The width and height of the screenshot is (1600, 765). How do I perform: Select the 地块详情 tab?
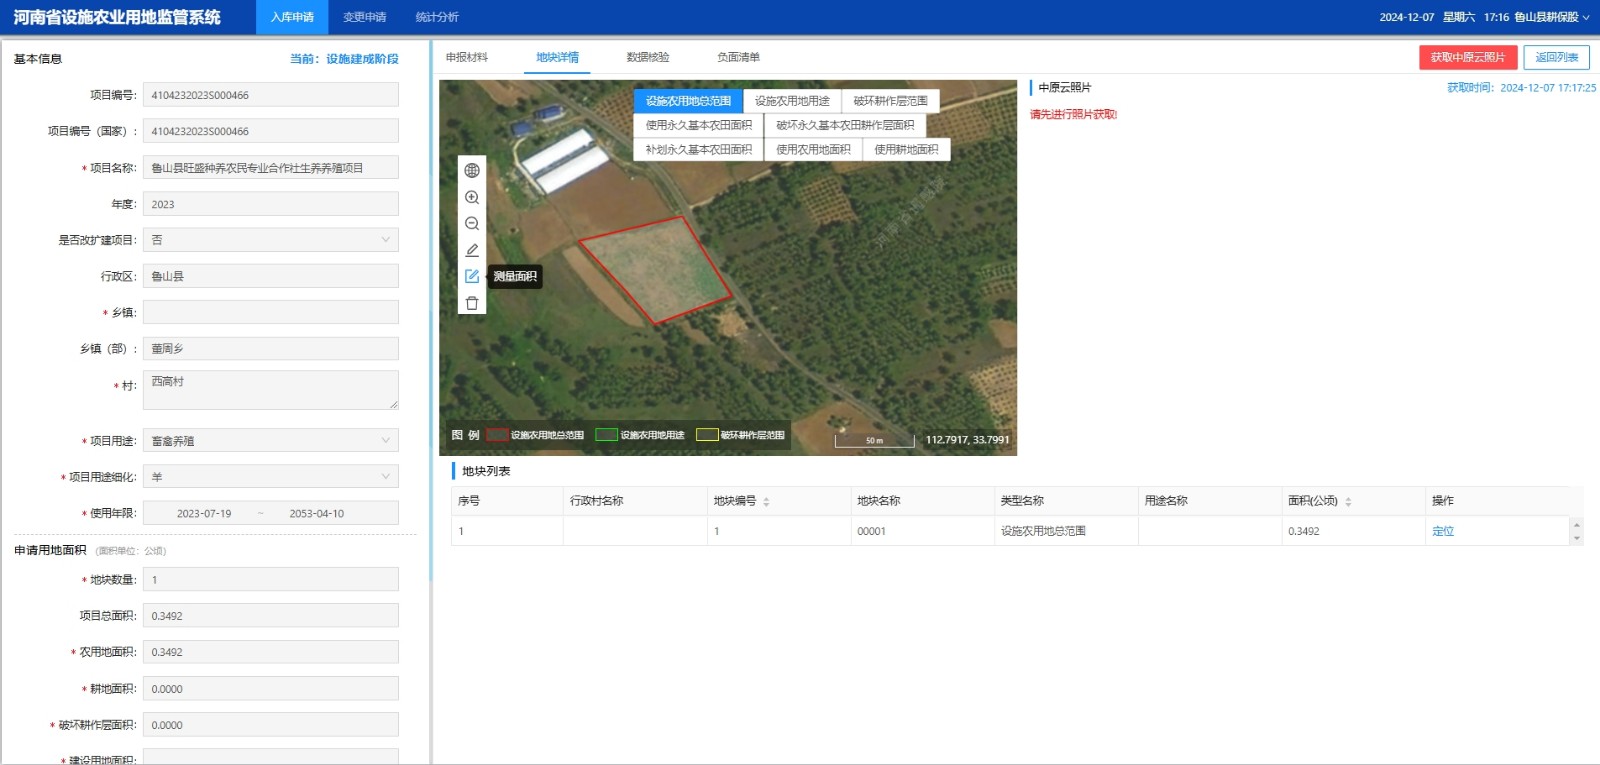557,57
